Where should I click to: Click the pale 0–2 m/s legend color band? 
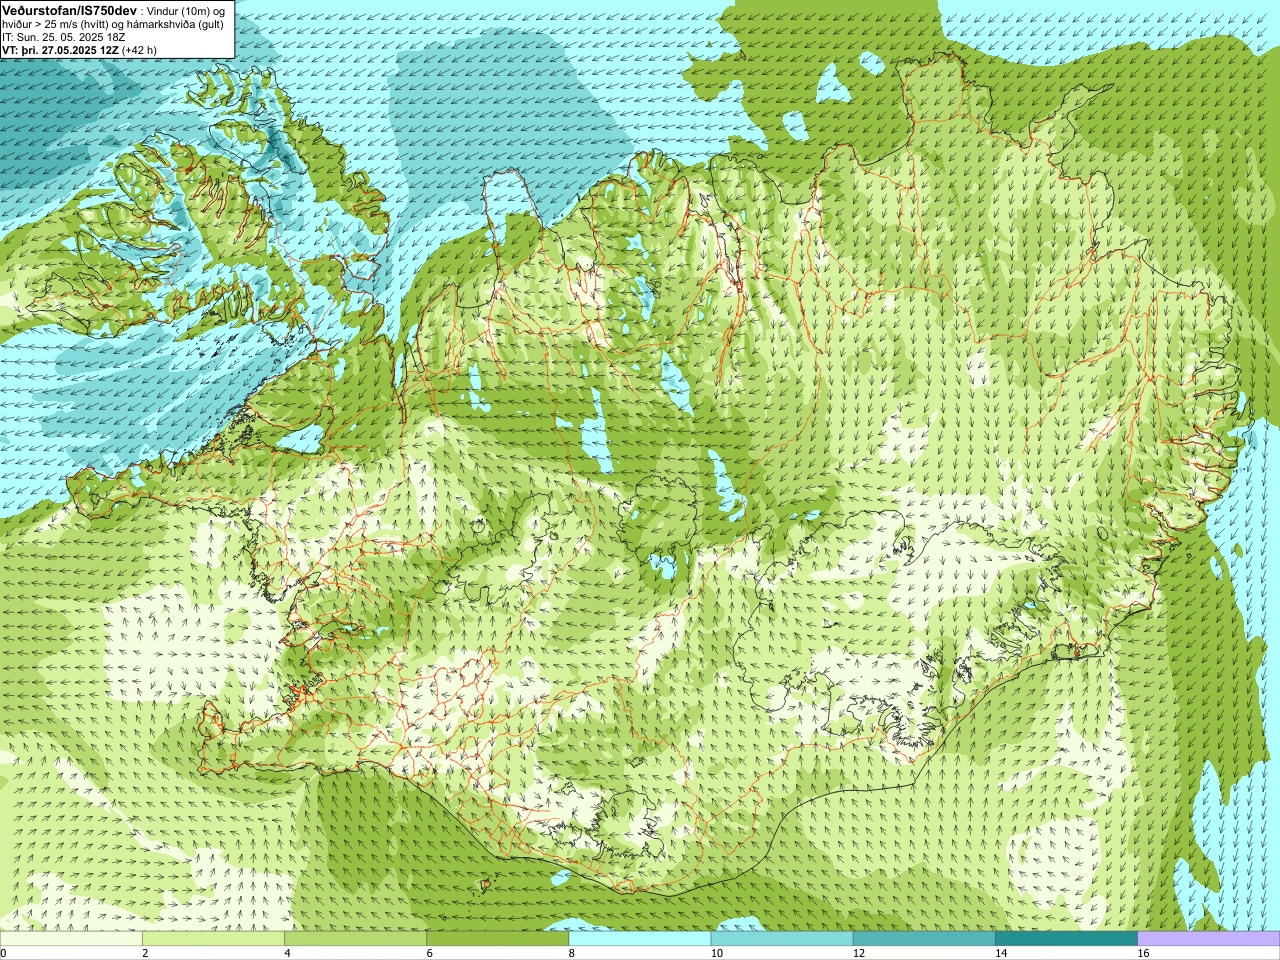click(x=71, y=939)
